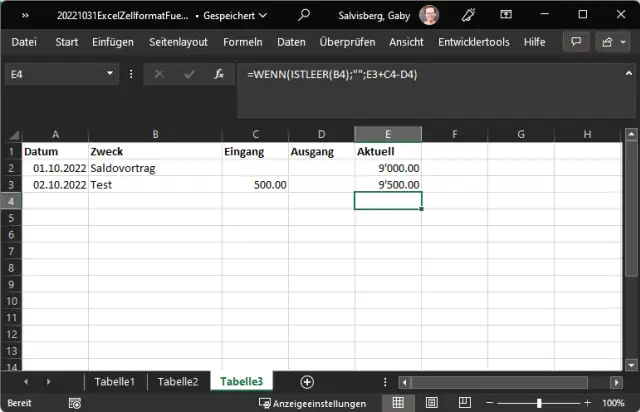The width and height of the screenshot is (640, 412).
Task: Add a new sheet with plus icon
Action: [307, 381]
